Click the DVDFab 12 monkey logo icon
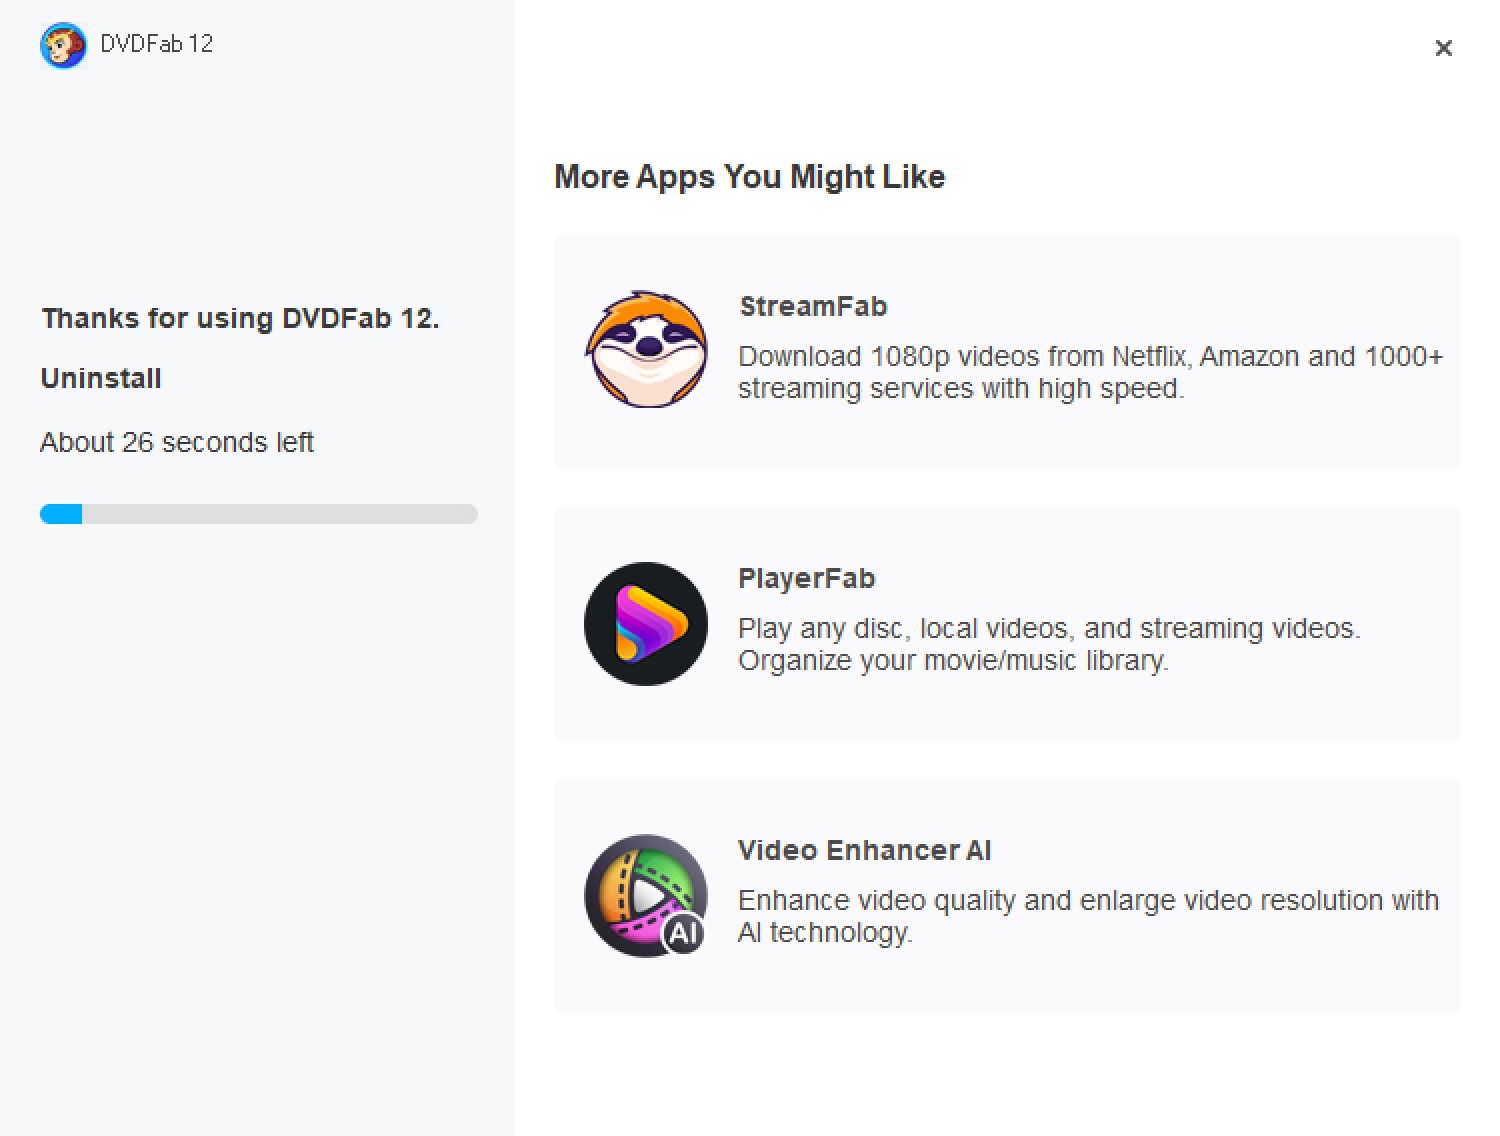Viewport: 1500px width, 1136px height. (63, 45)
